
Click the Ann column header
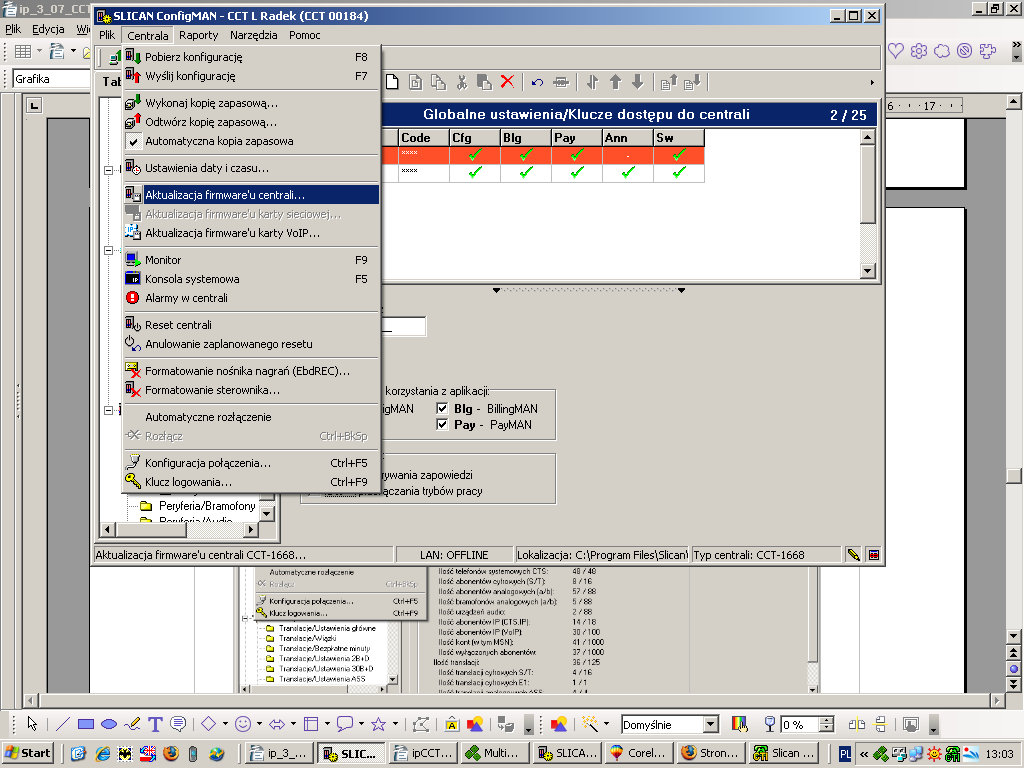tap(628, 138)
